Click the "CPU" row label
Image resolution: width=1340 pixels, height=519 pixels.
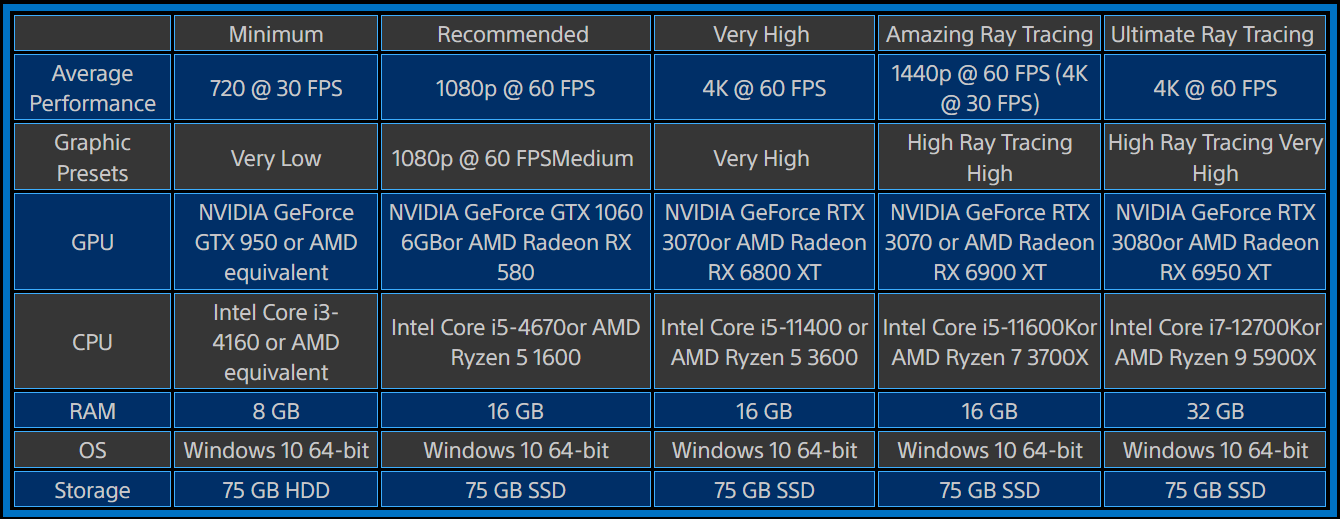tap(92, 342)
